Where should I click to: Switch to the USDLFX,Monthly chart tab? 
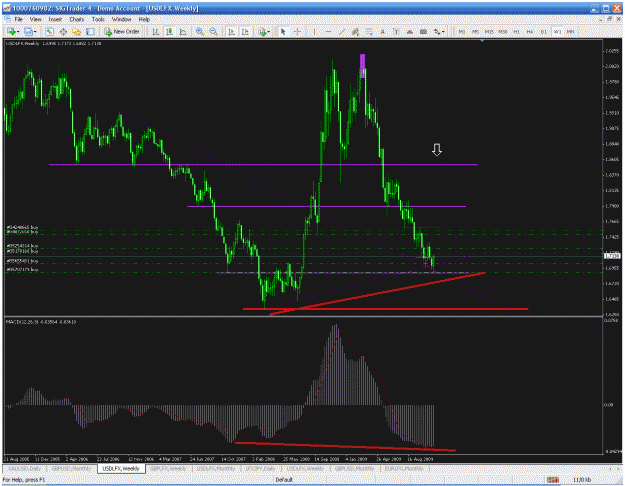tap(216, 469)
